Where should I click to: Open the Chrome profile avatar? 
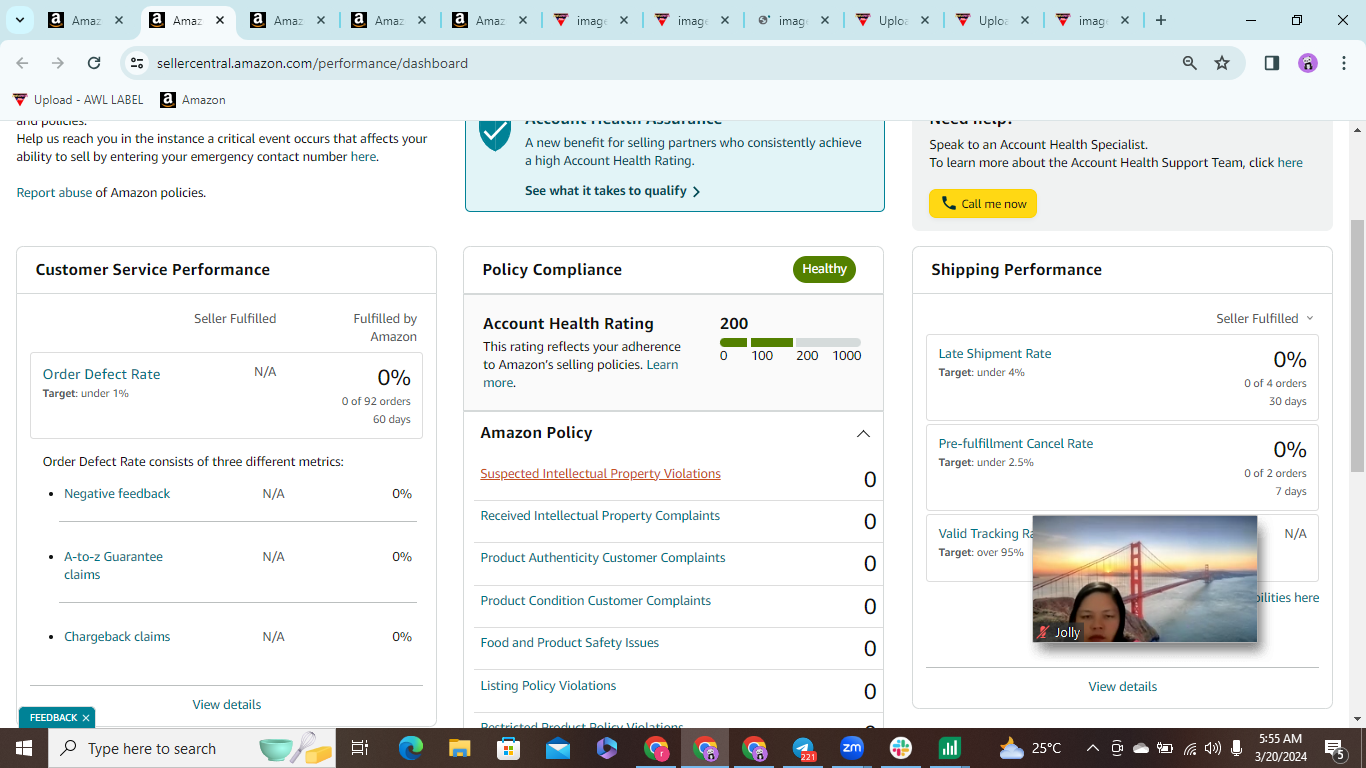pyautogui.click(x=1308, y=63)
